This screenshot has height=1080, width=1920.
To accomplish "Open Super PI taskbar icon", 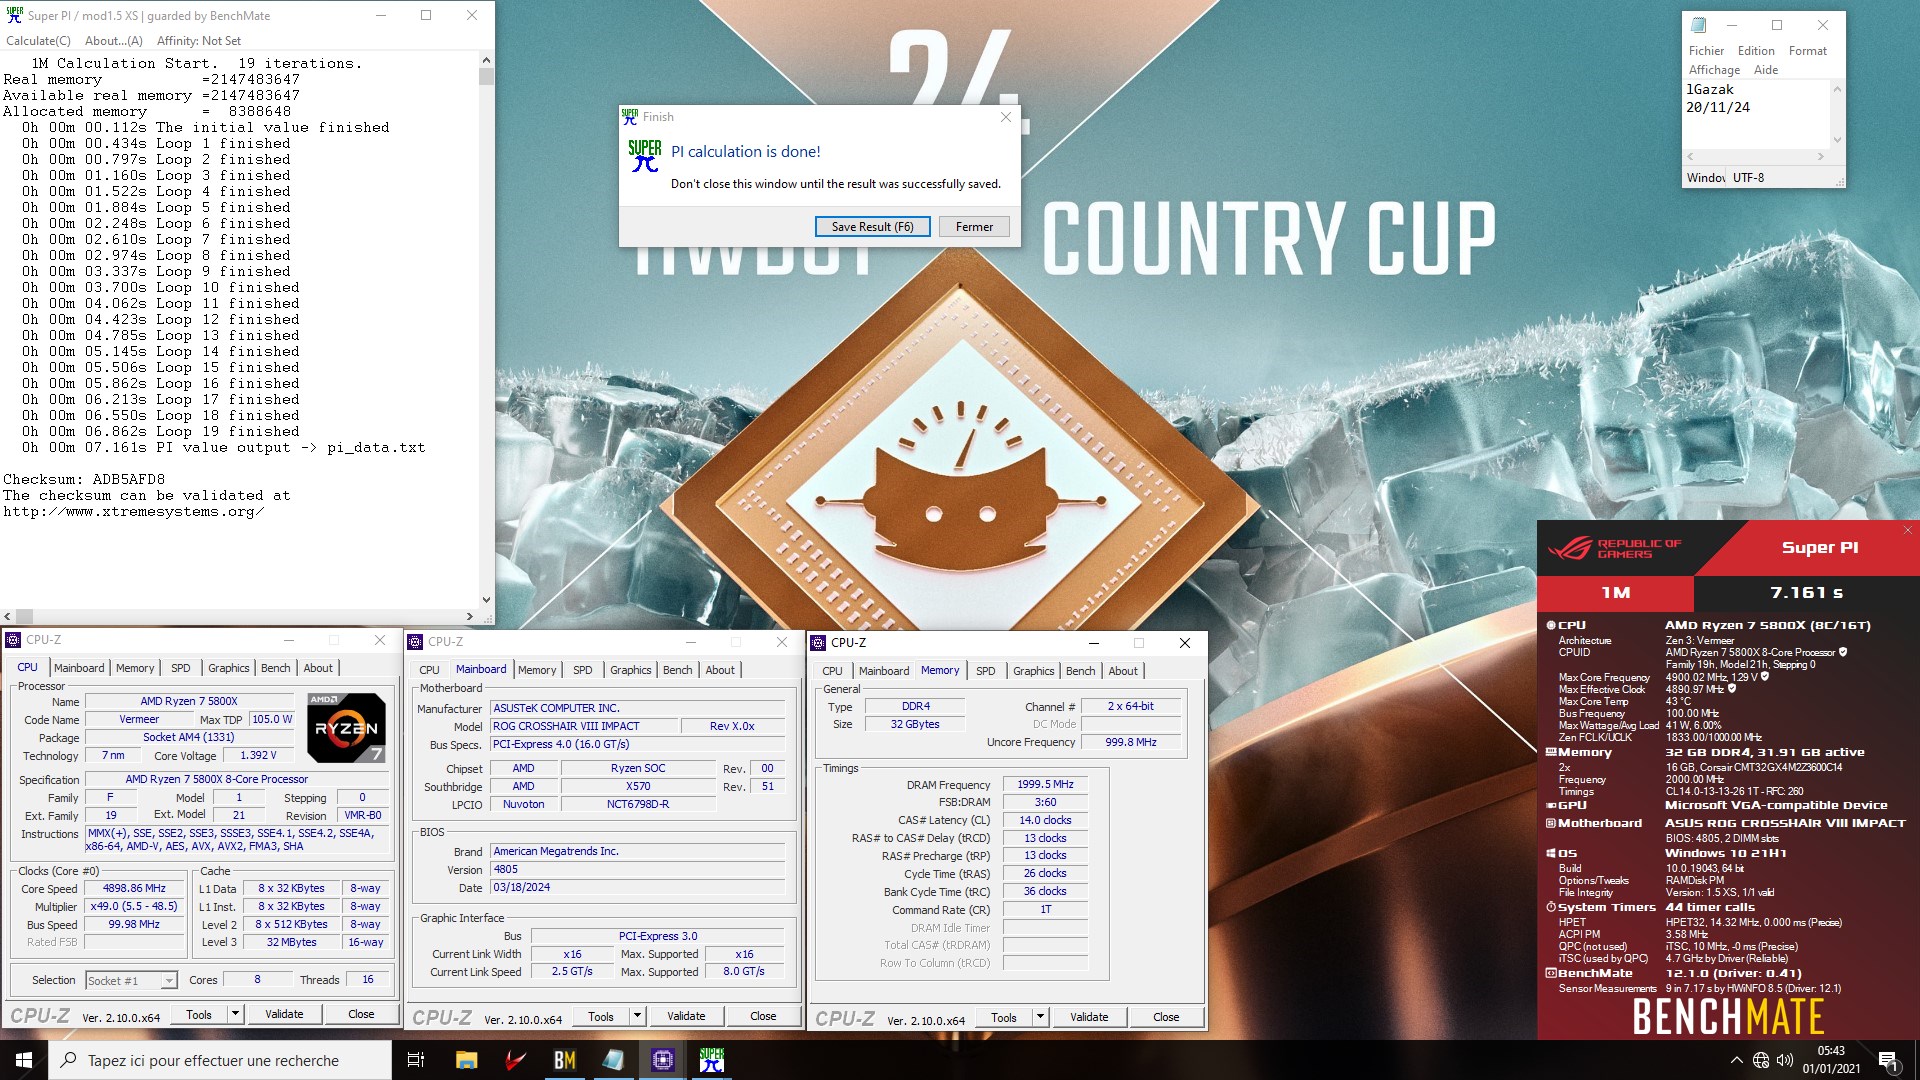I will pyautogui.click(x=711, y=1060).
